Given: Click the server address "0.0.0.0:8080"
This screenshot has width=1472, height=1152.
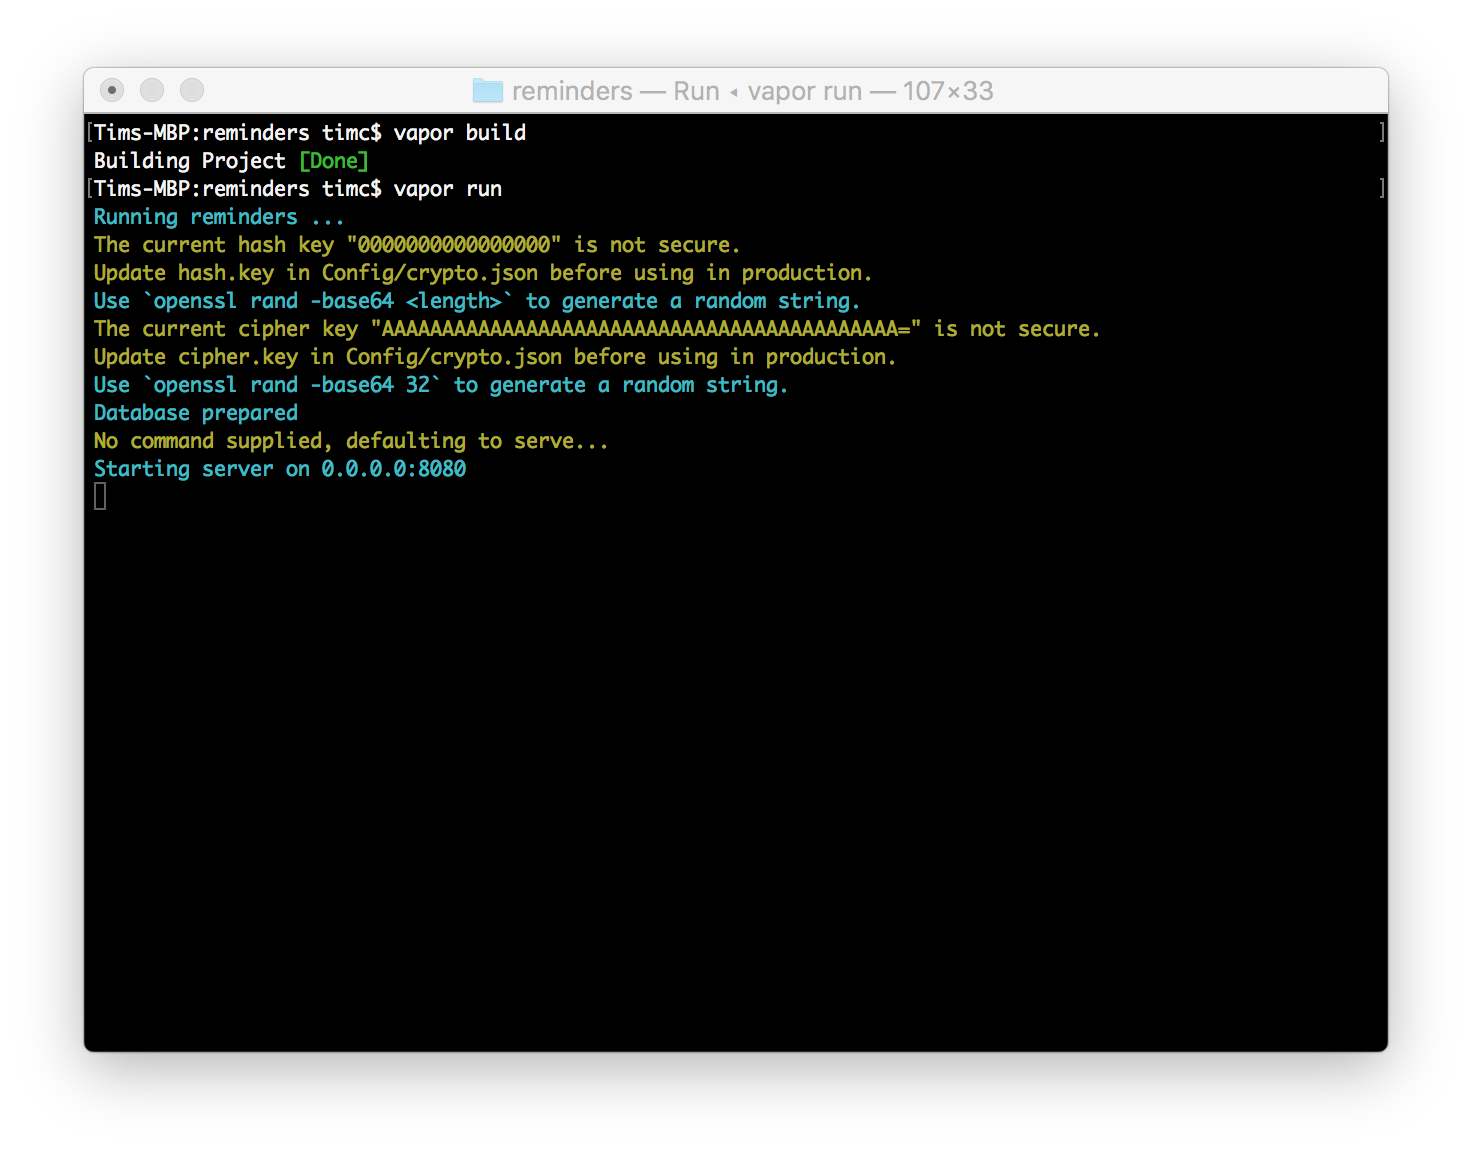Looking at the screenshot, I should [394, 469].
